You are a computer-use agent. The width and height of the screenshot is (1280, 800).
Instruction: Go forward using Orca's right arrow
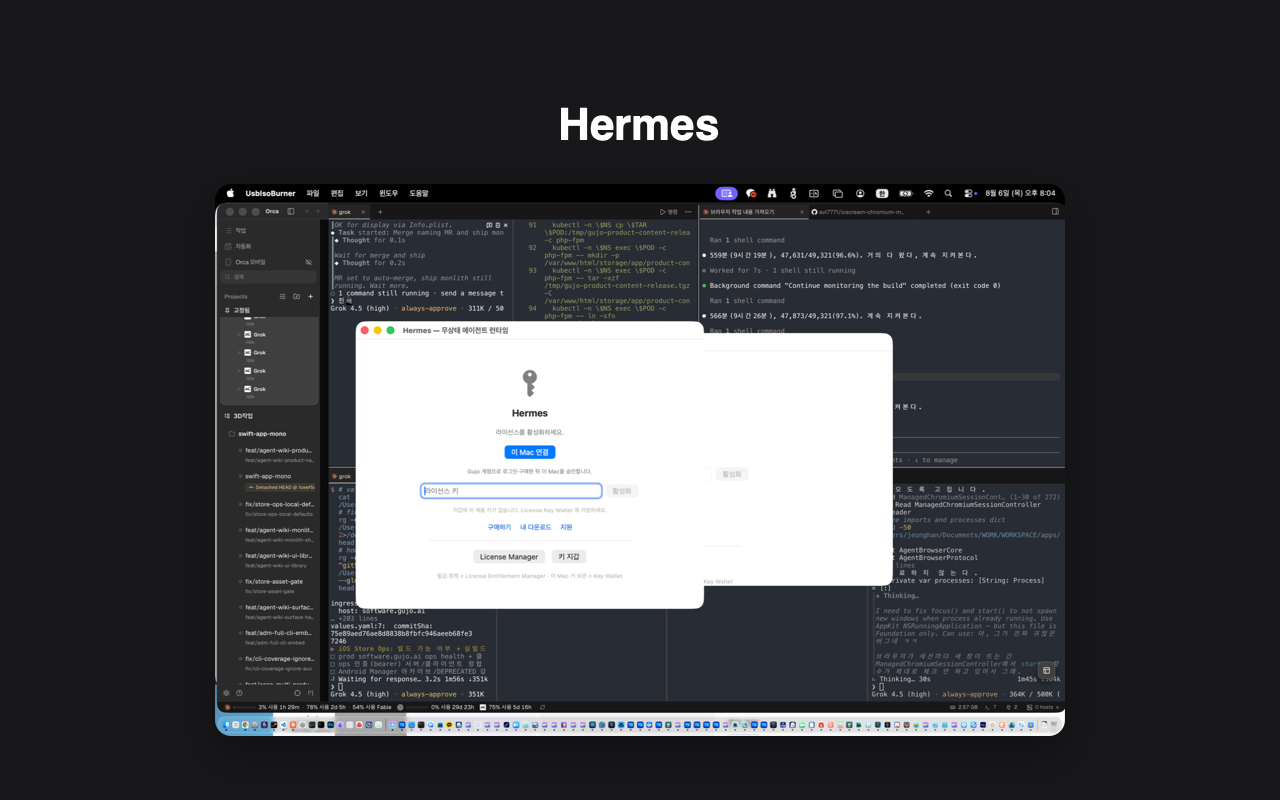point(319,211)
